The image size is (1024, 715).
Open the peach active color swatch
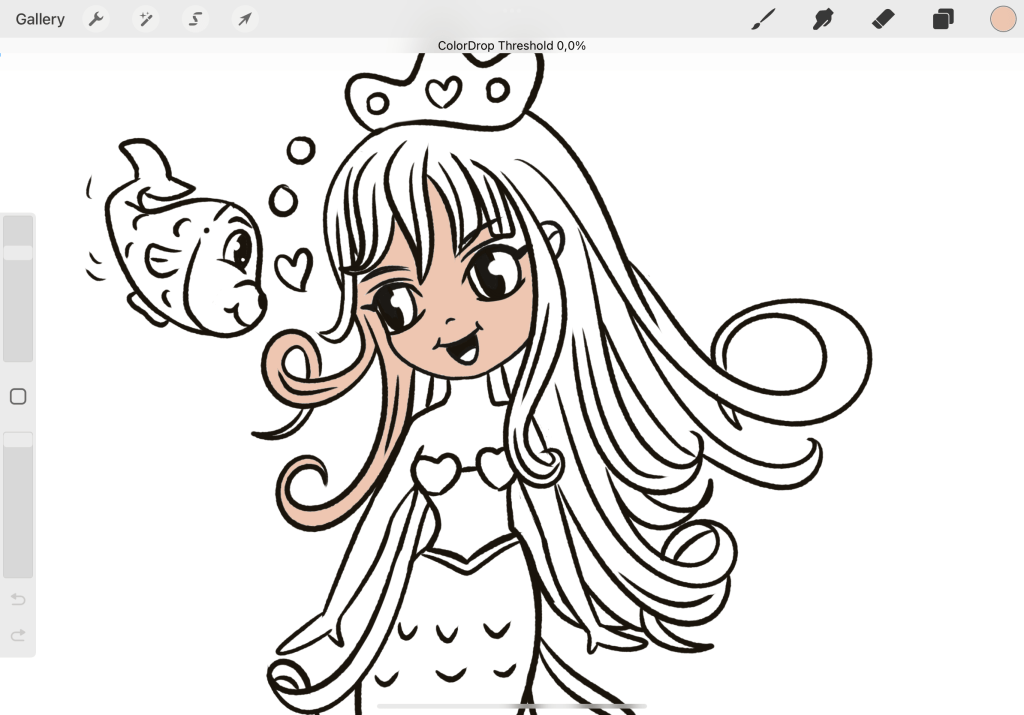pyautogui.click(x=1002, y=19)
